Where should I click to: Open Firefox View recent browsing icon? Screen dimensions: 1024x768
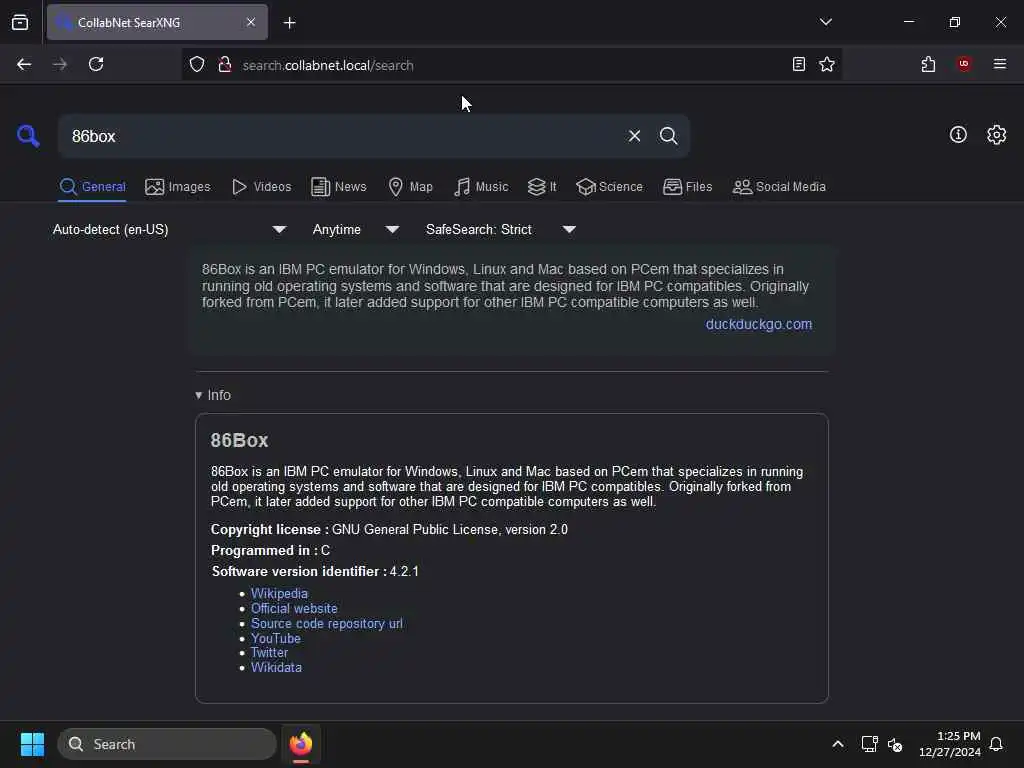pyautogui.click(x=20, y=22)
